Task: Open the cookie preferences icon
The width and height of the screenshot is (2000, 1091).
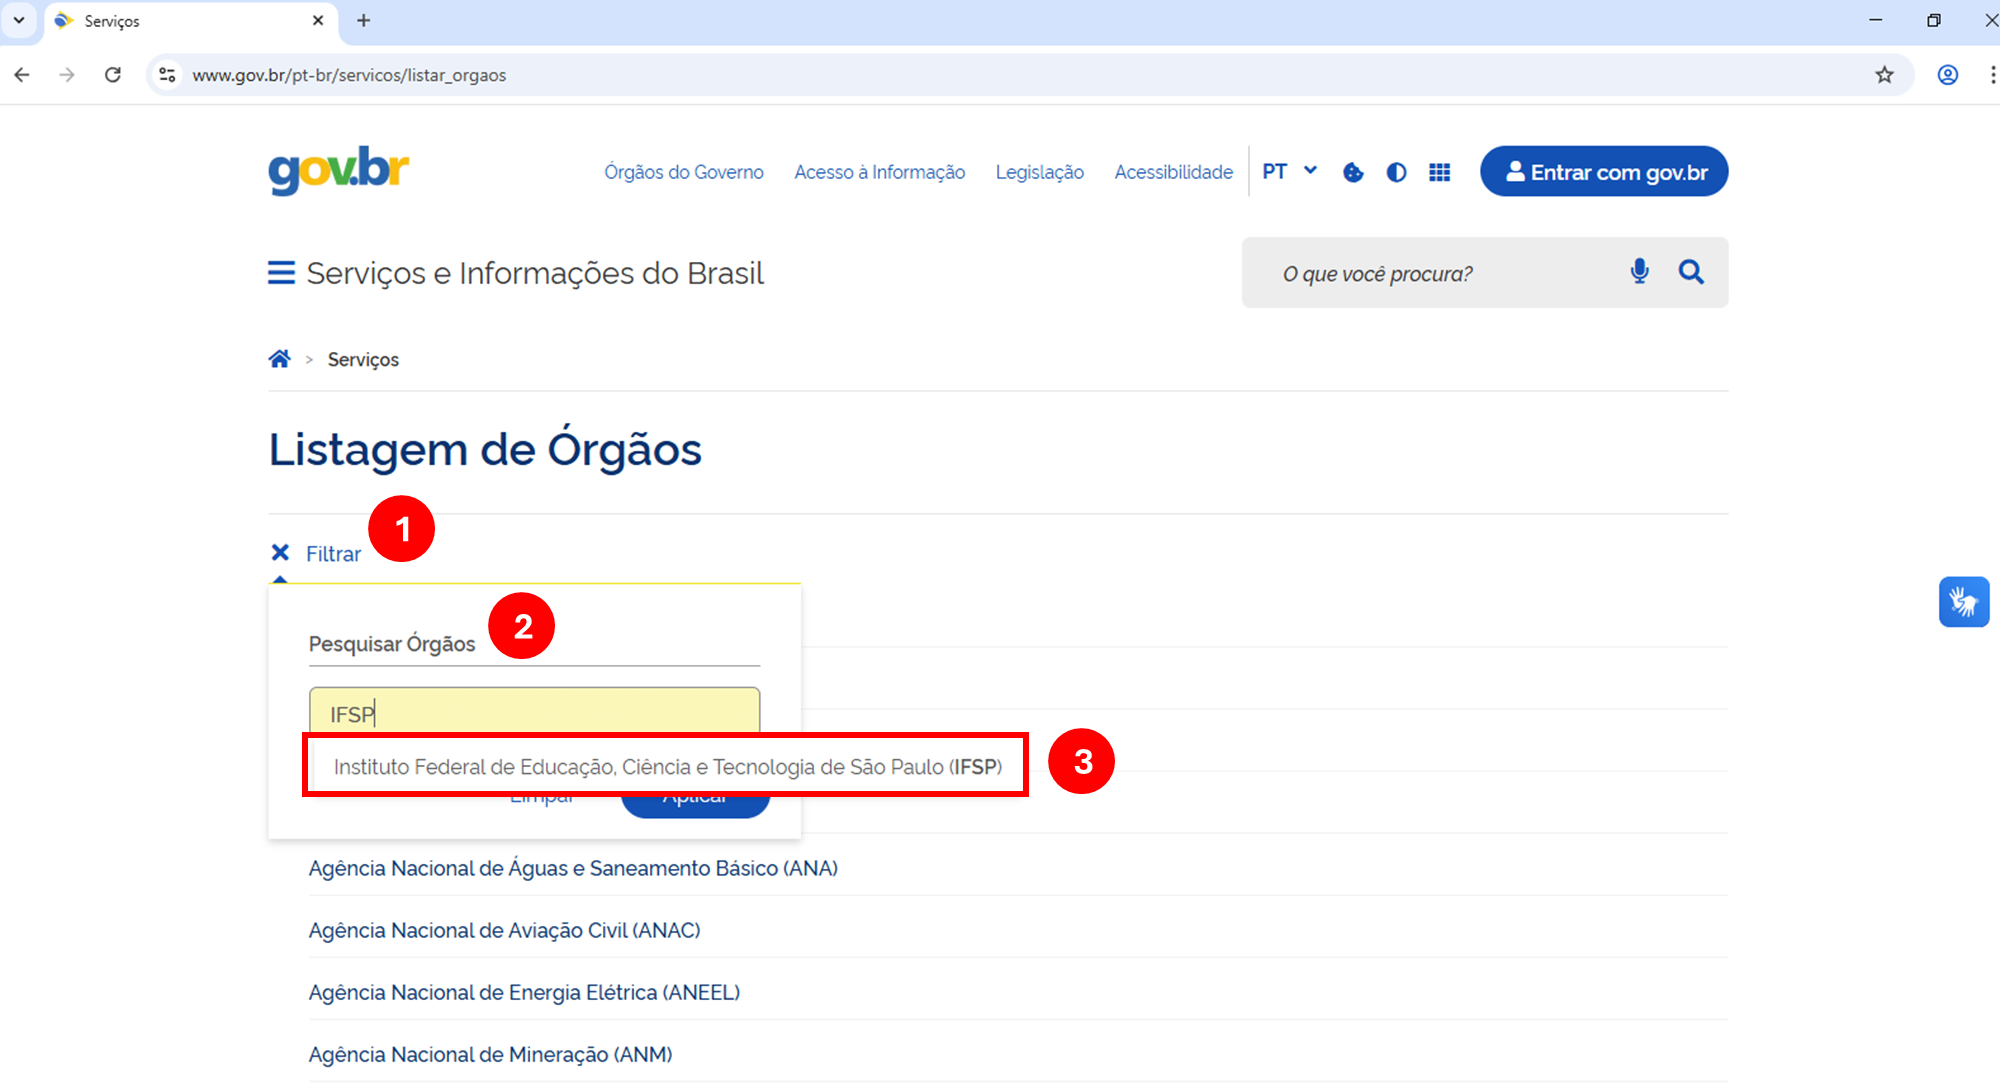Action: pyautogui.click(x=1353, y=172)
